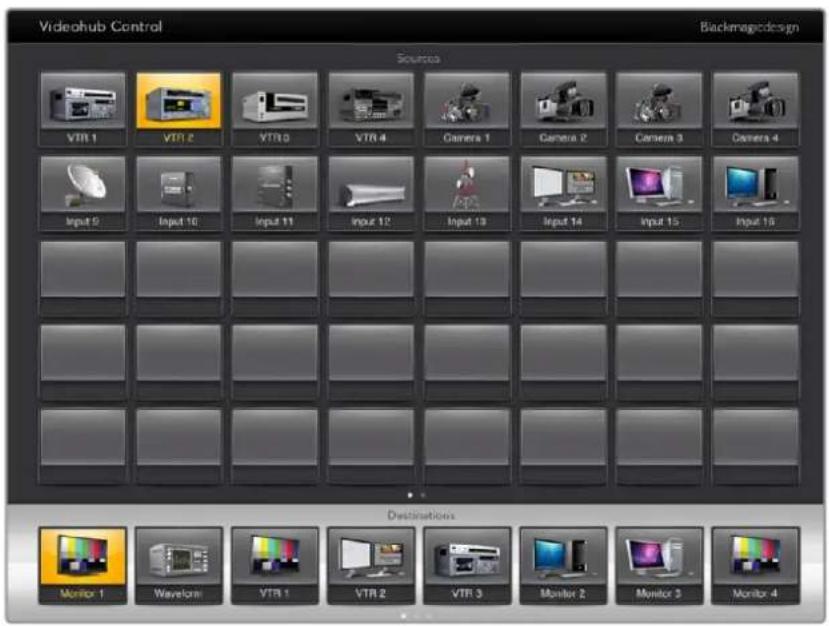The width and height of the screenshot is (829, 626).
Task: Select the Input 9 satellite dish source
Action: (x=82, y=193)
